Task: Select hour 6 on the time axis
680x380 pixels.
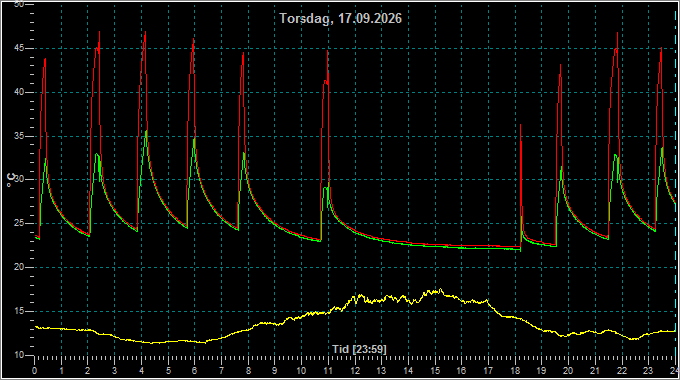Action: point(195,371)
